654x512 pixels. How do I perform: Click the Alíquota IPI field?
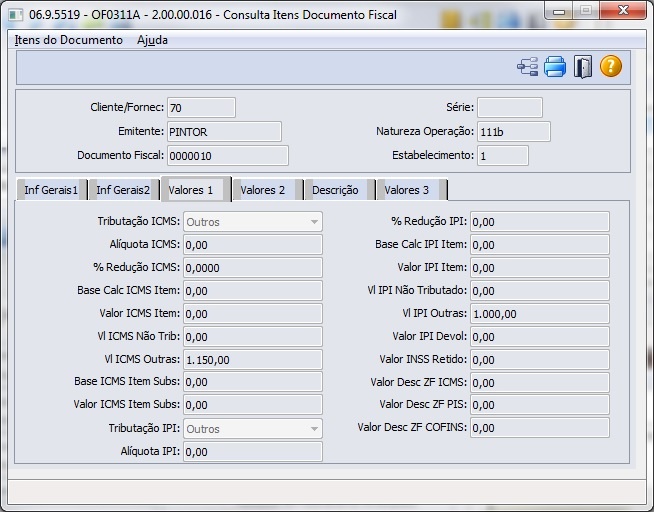(x=253, y=452)
